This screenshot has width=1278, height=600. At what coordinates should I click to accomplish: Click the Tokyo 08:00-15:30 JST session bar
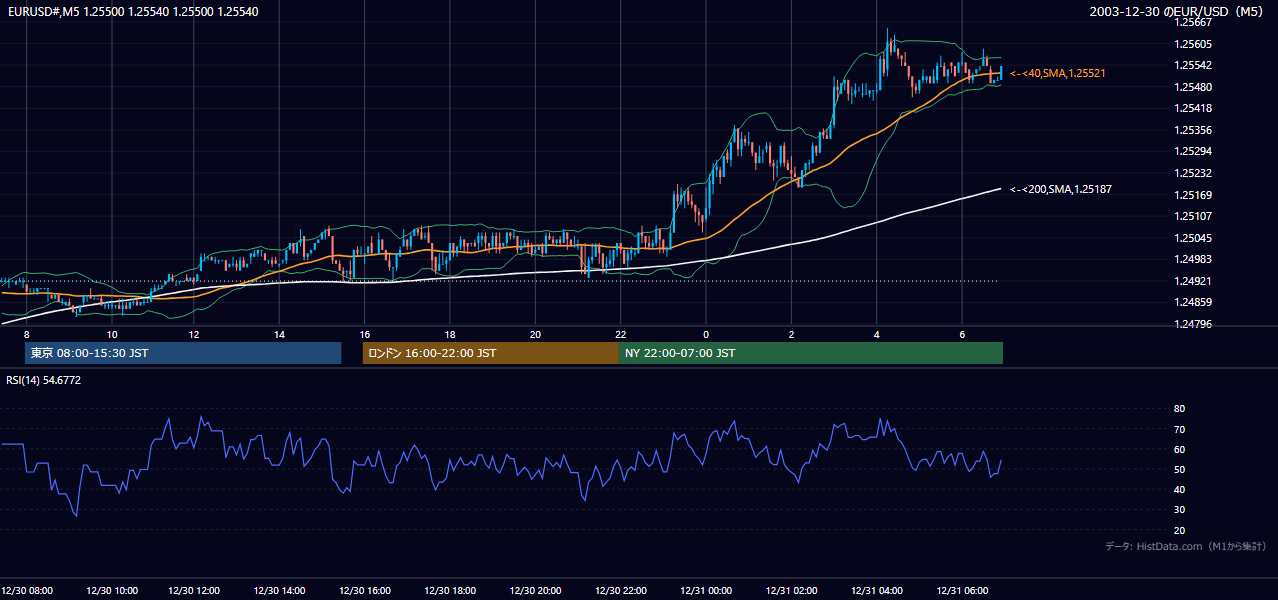tap(183, 353)
